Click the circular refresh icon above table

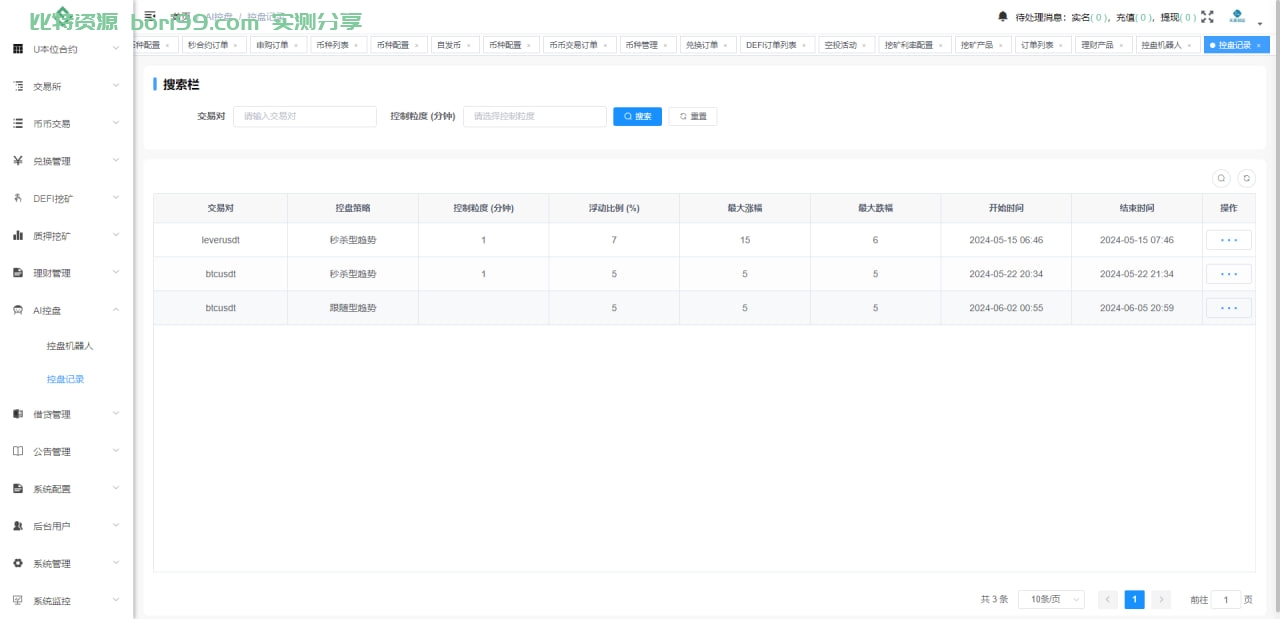click(1246, 178)
